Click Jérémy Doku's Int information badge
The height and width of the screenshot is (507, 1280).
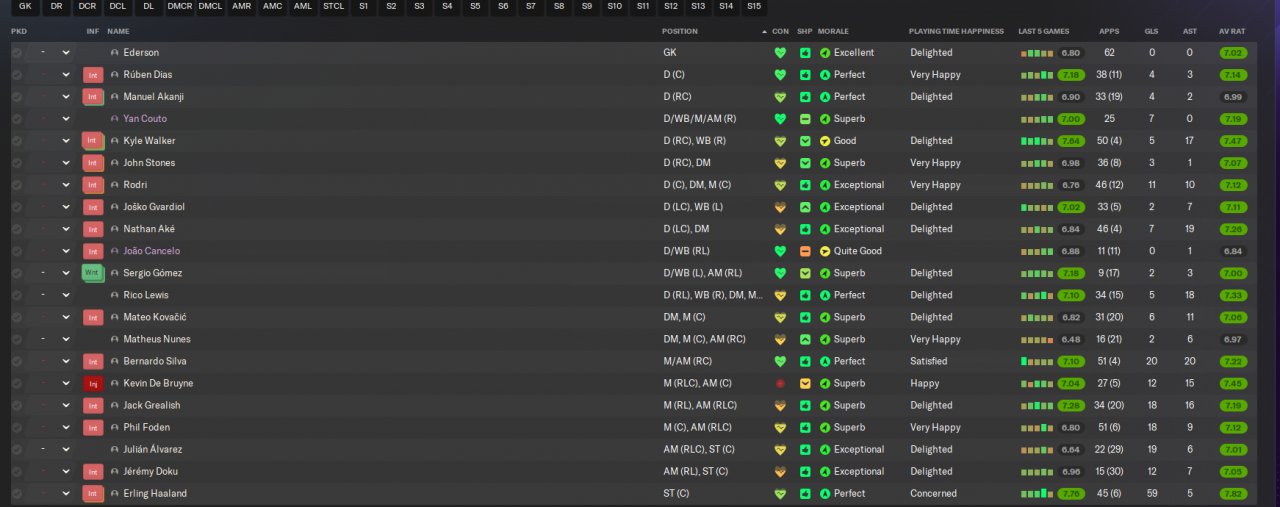click(93, 471)
